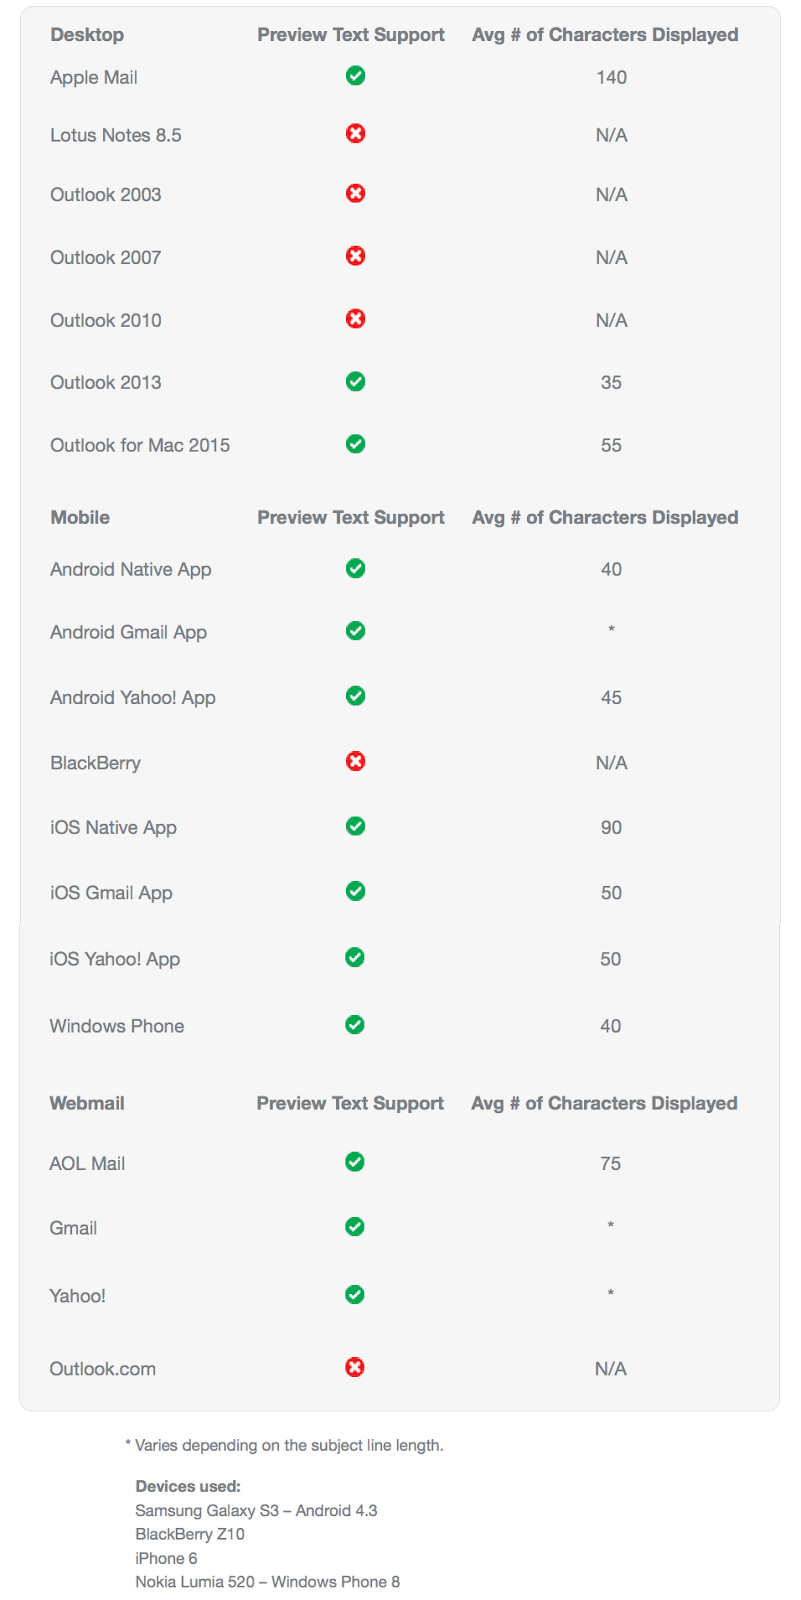This screenshot has height=1600, width=801.
Task: Click the red X icon for Lotus Notes 8.5
Action: 355,133
